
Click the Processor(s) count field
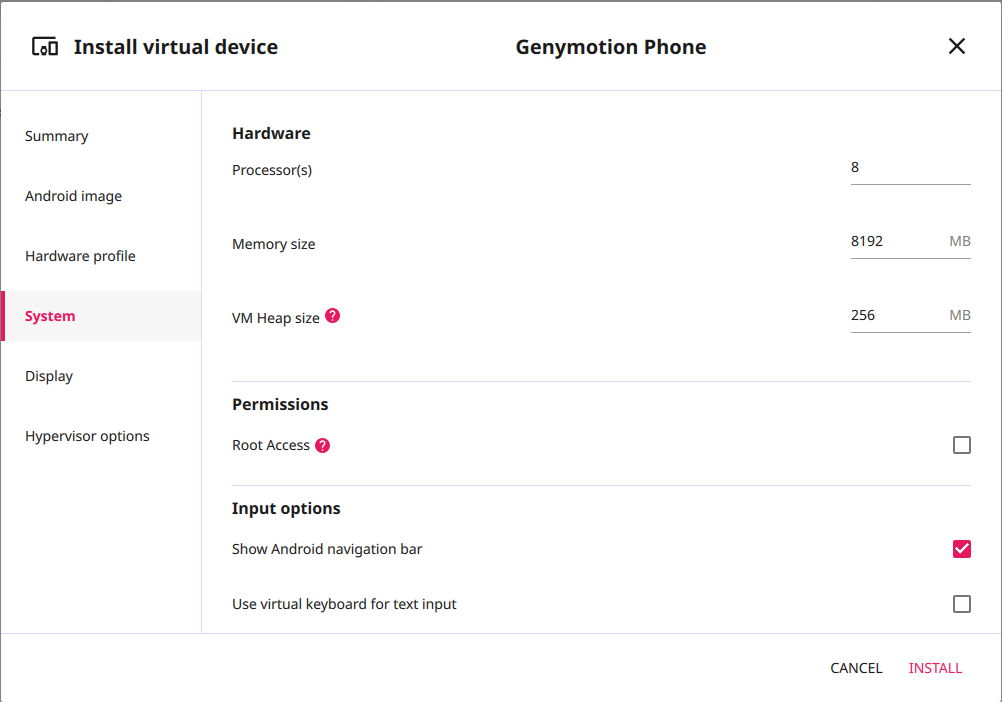910,167
